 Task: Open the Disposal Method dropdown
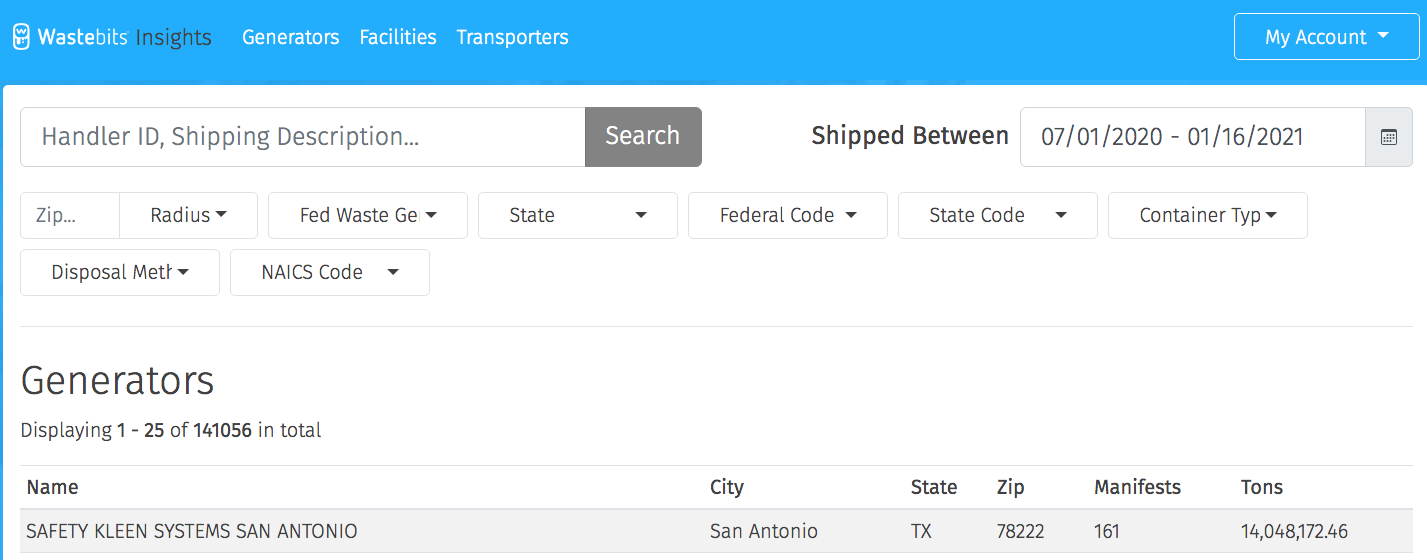(120, 272)
